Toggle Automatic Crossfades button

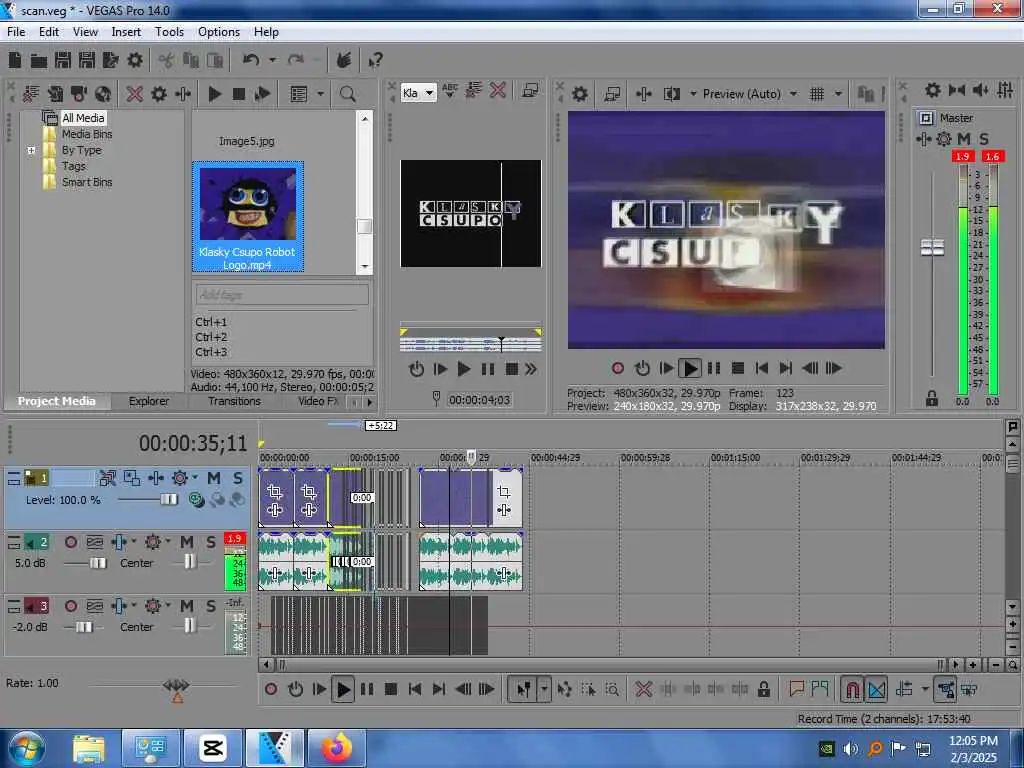[x=876, y=689]
